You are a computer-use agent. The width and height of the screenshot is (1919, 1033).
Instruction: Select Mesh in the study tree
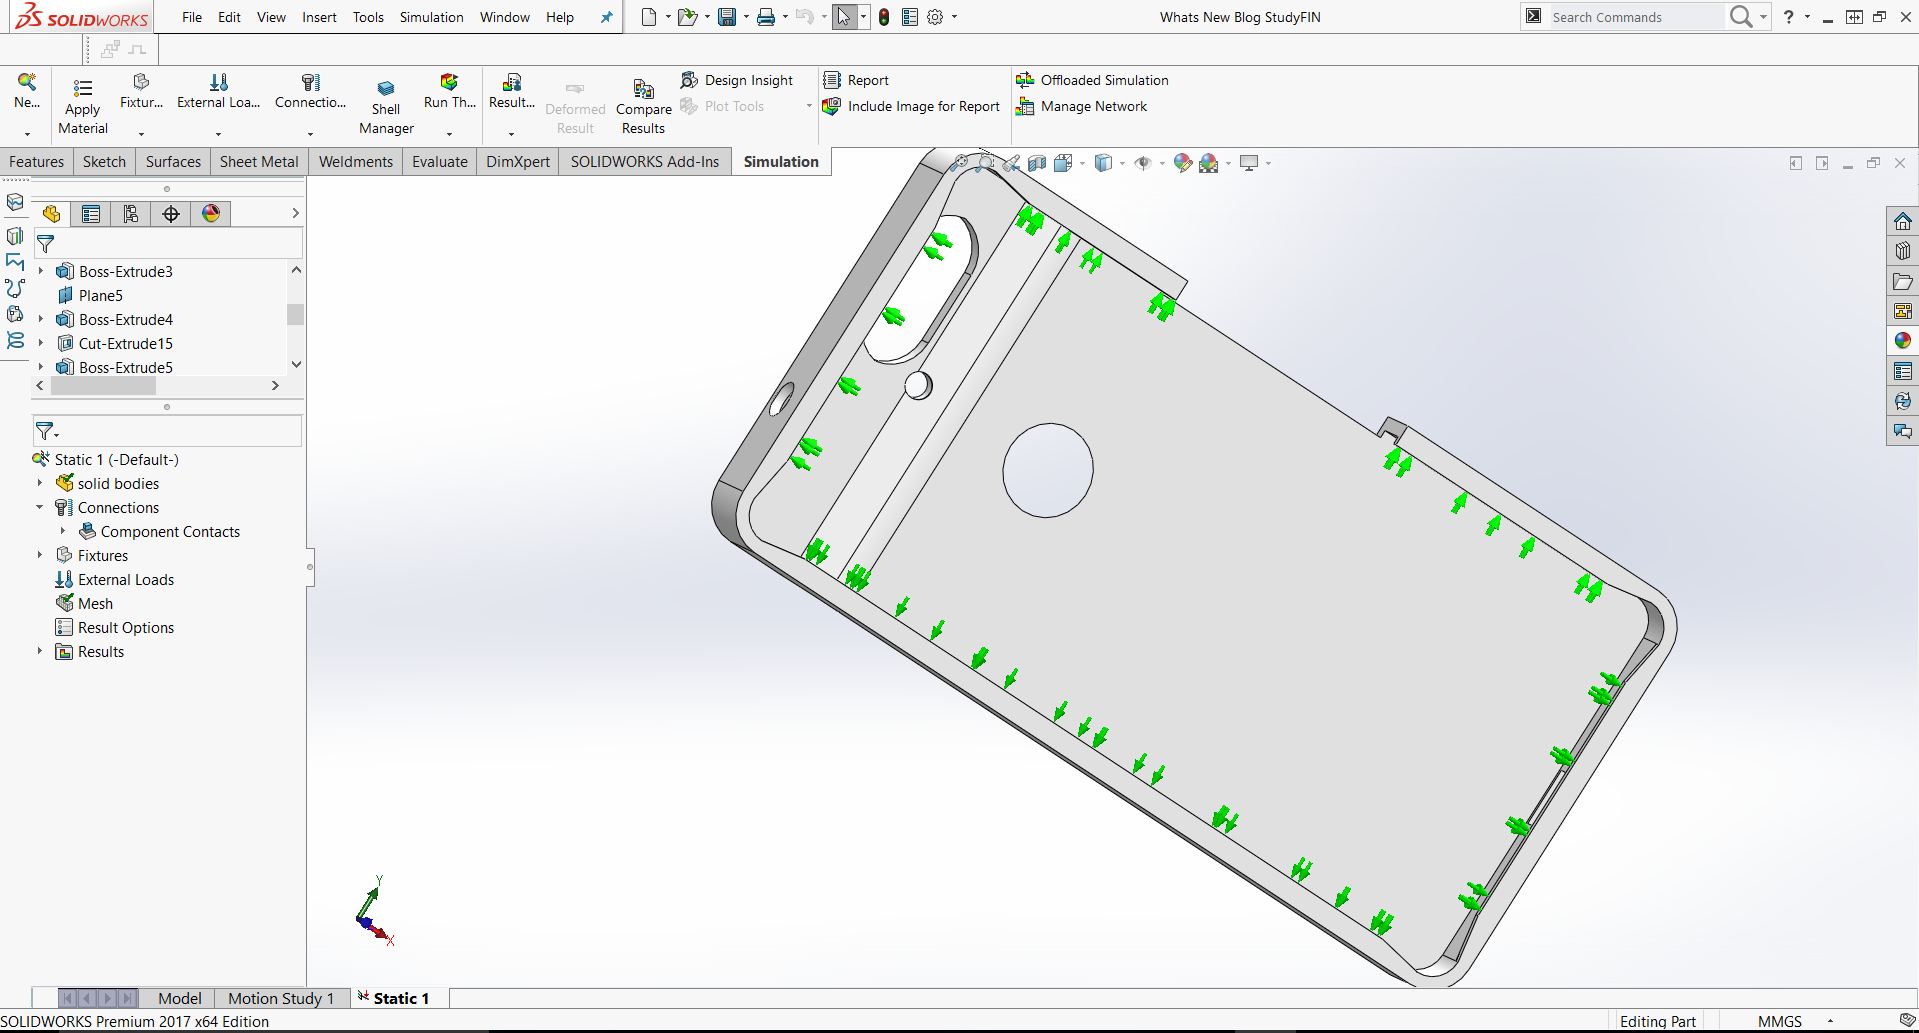pyautogui.click(x=95, y=603)
